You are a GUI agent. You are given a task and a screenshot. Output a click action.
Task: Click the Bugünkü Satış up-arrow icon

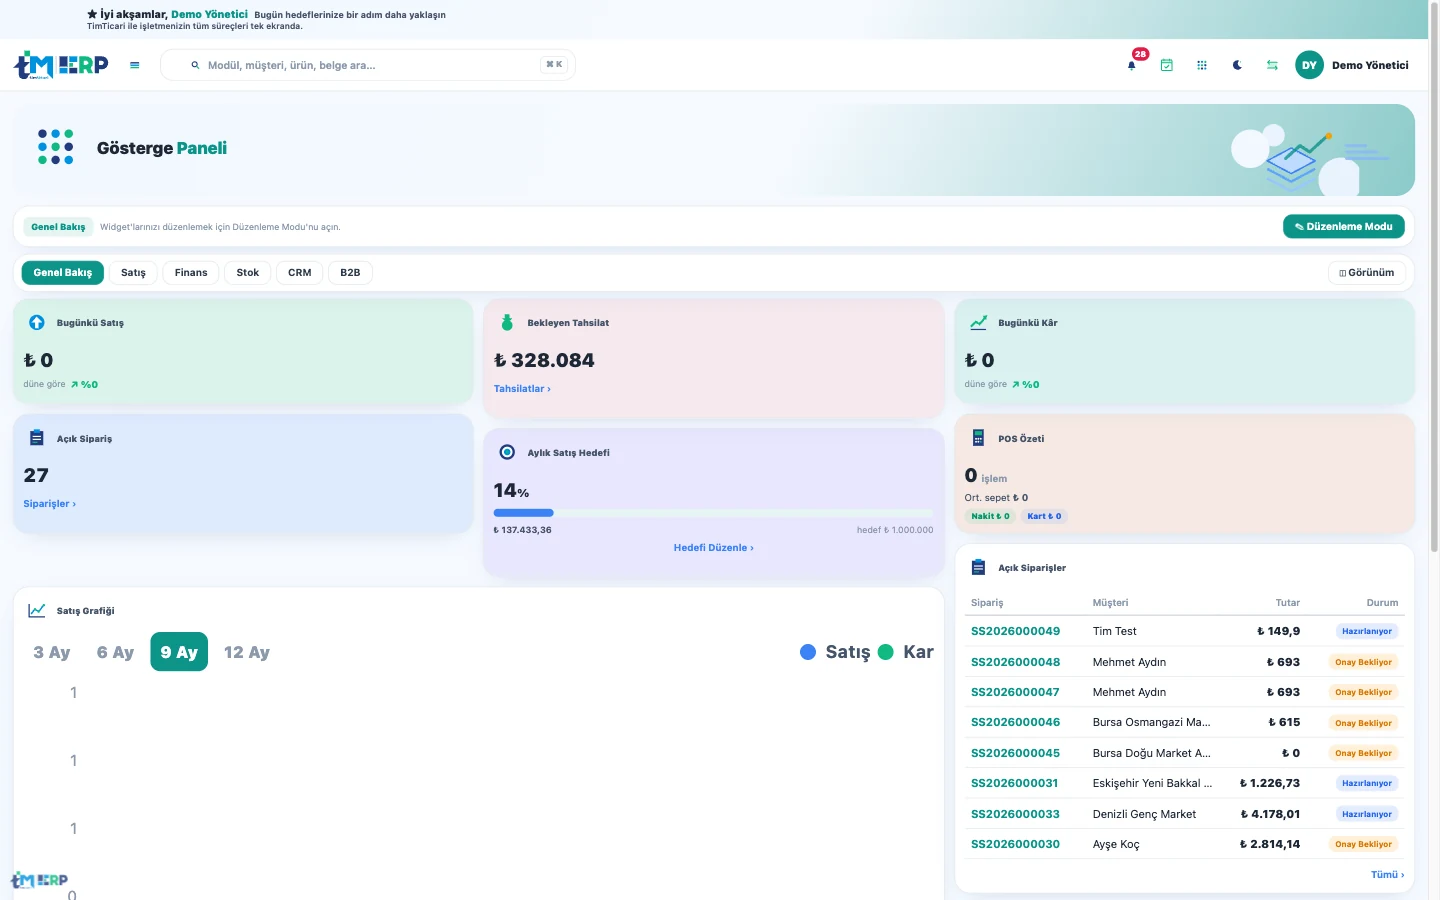[x=37, y=322]
